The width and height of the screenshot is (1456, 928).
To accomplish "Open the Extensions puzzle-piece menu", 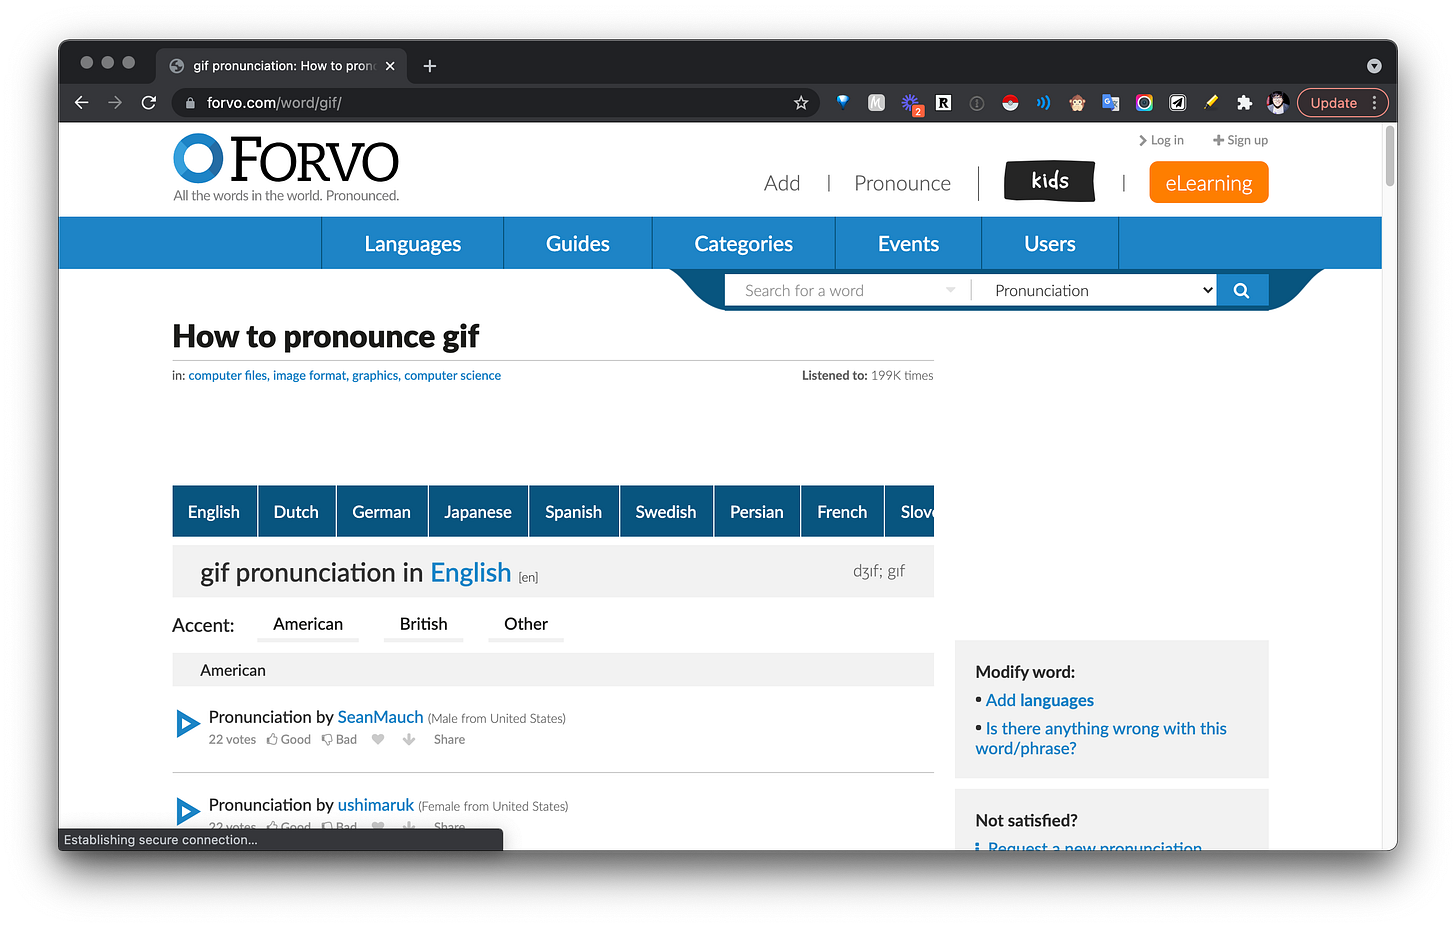I will [1244, 103].
